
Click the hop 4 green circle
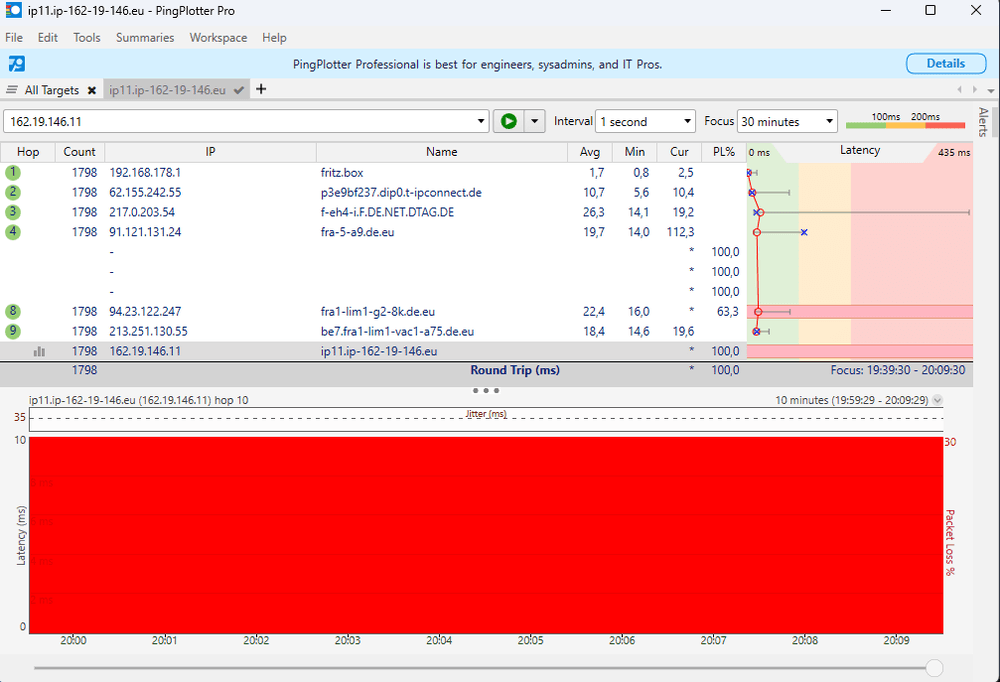pos(13,232)
